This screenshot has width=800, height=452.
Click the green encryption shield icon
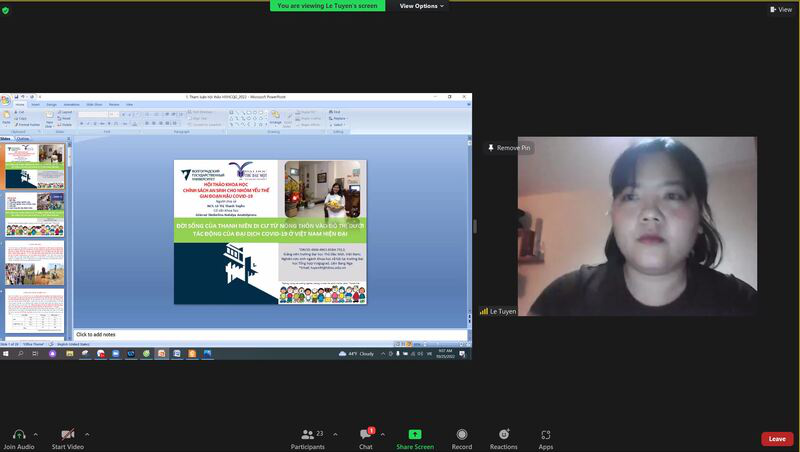tap(6, 10)
